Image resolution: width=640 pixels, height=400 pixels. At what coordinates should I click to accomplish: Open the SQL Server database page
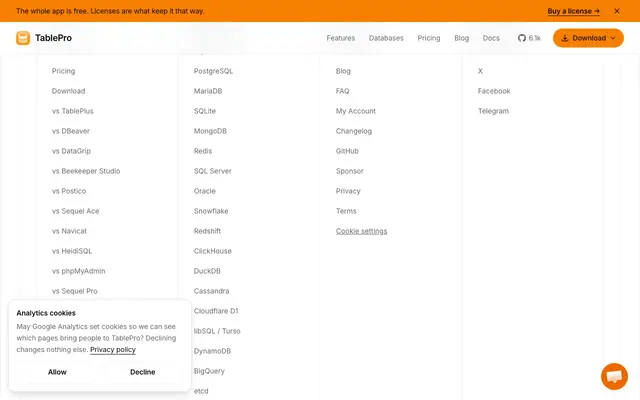click(212, 171)
